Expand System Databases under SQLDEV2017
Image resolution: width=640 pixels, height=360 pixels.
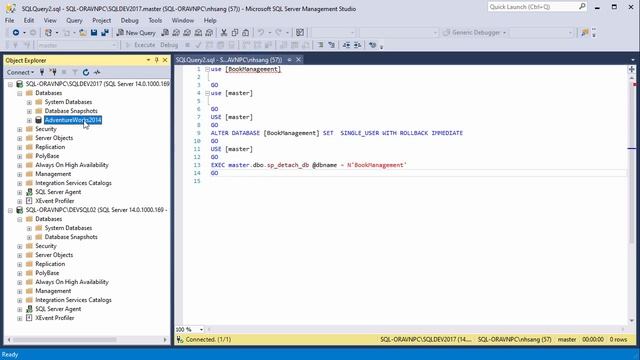tap(29, 102)
